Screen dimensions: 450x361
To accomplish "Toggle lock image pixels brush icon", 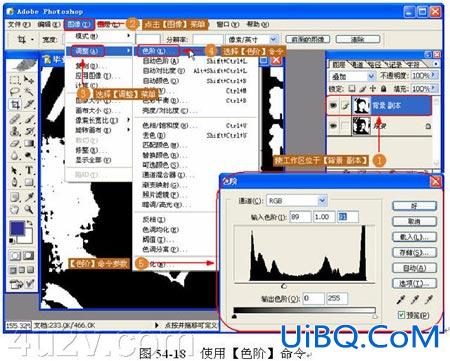I will 363,89.
